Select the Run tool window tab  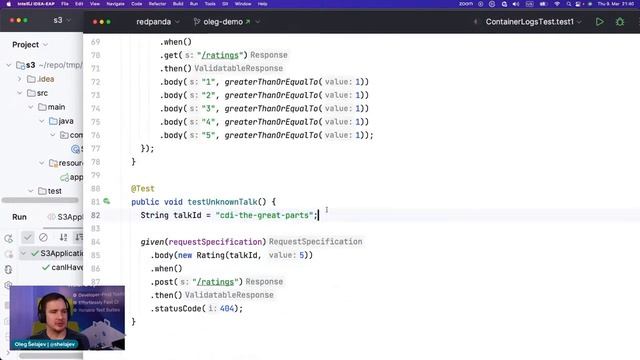19,217
